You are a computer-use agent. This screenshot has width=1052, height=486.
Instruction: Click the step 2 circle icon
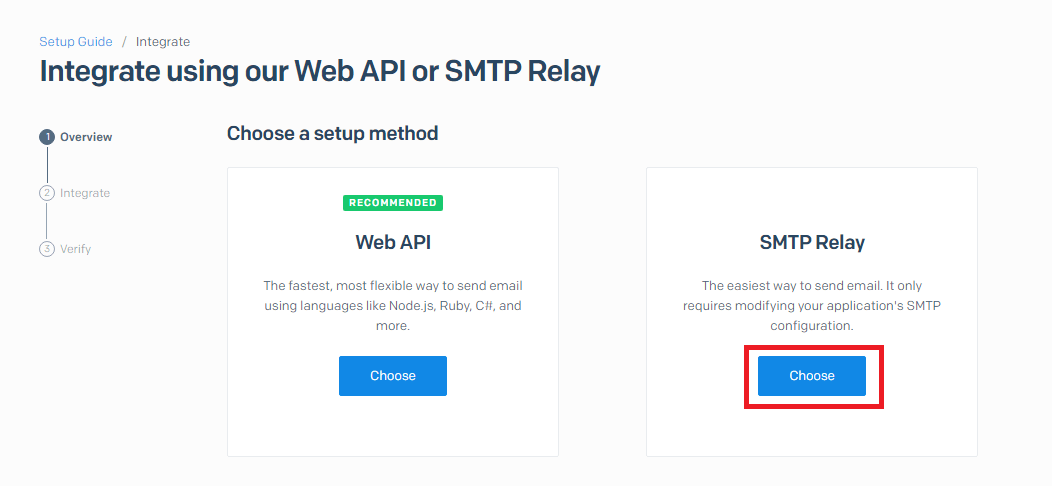pyautogui.click(x=46, y=193)
